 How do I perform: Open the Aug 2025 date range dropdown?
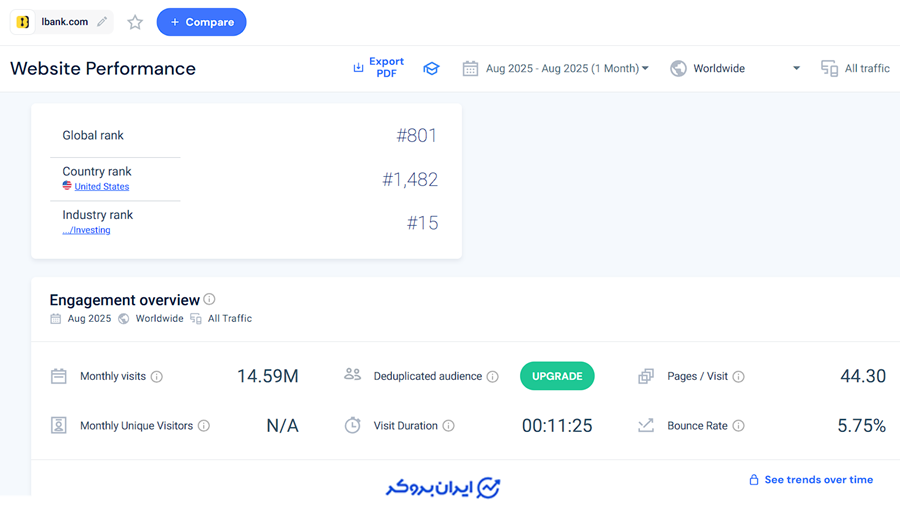point(556,69)
